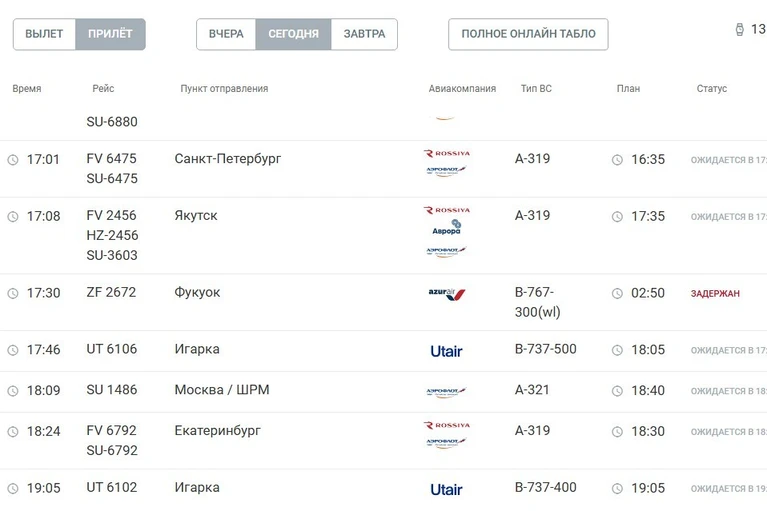Viewport: 767px width, 511px height.
Task: Click the Azur Air logo for Fukuoka flight
Action: 446,294
